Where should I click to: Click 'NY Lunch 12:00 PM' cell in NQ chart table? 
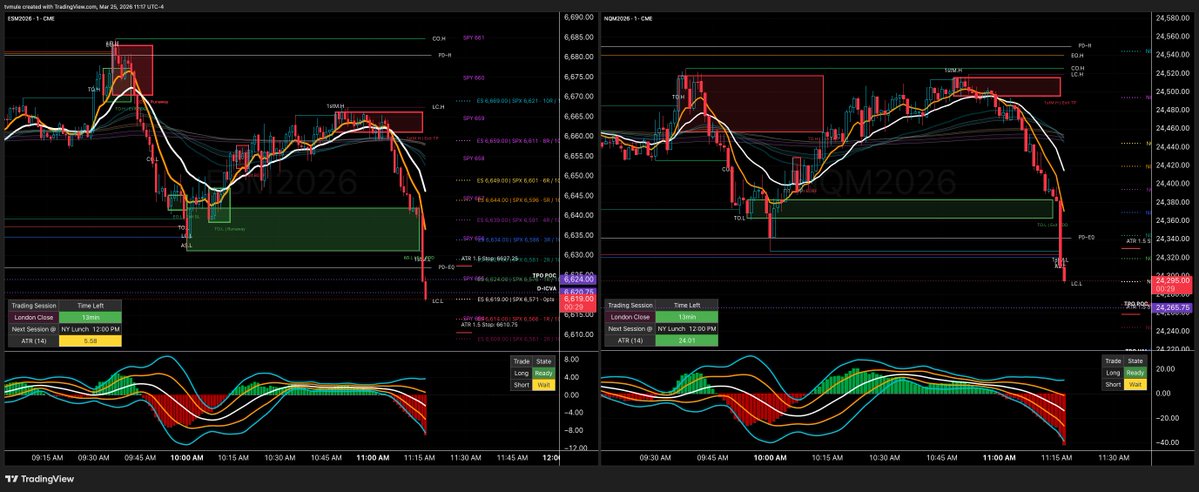687,328
